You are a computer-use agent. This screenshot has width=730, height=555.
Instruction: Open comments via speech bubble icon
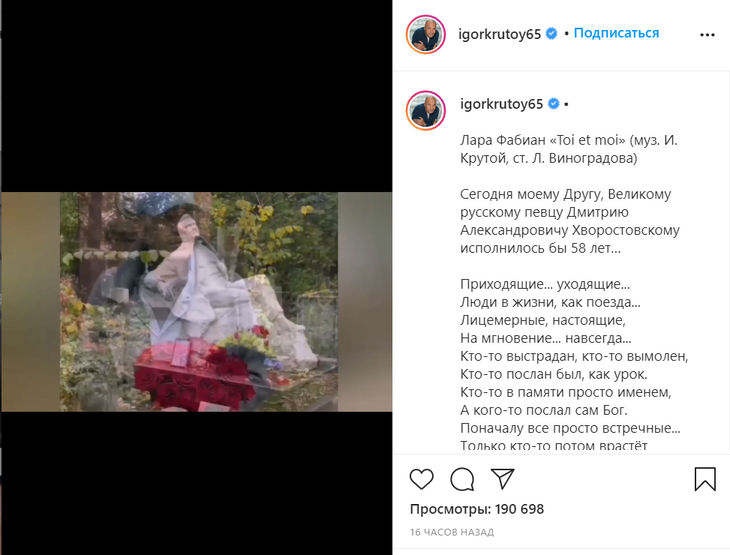pyautogui.click(x=462, y=479)
